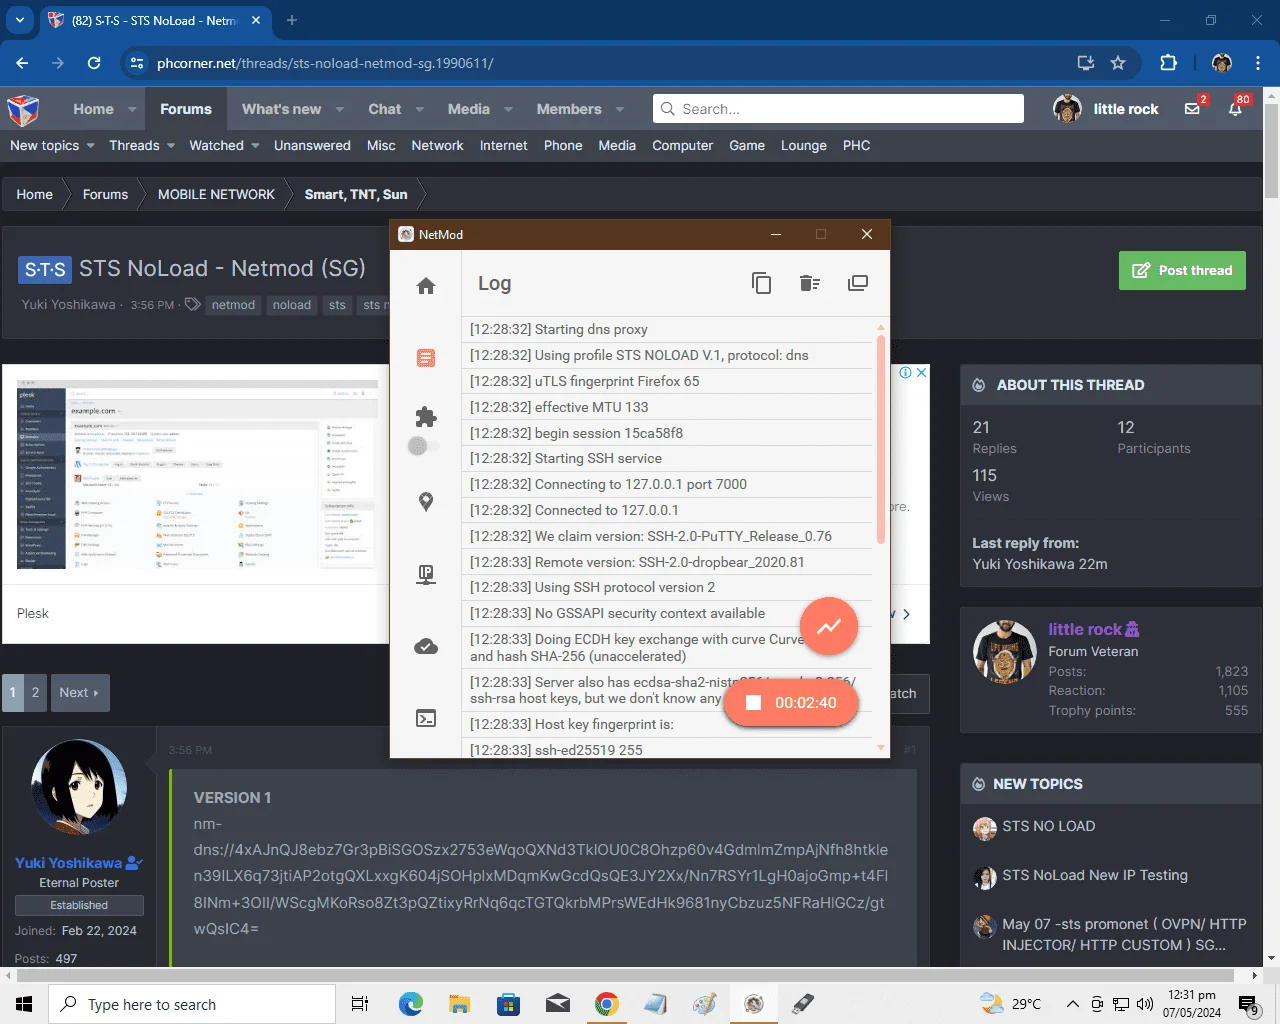Open Task View on the taskbar

360,1004
